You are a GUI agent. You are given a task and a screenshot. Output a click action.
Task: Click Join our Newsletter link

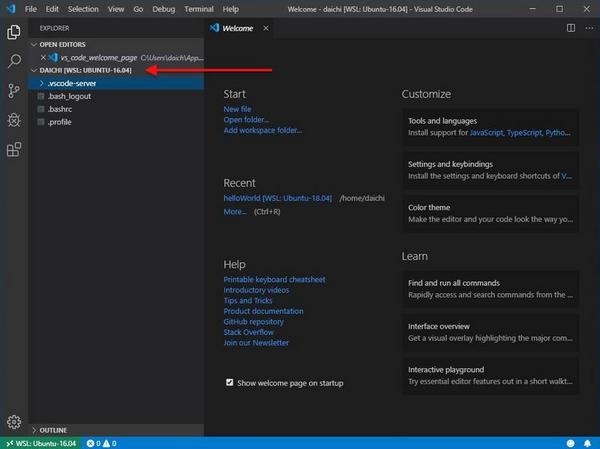(x=256, y=343)
